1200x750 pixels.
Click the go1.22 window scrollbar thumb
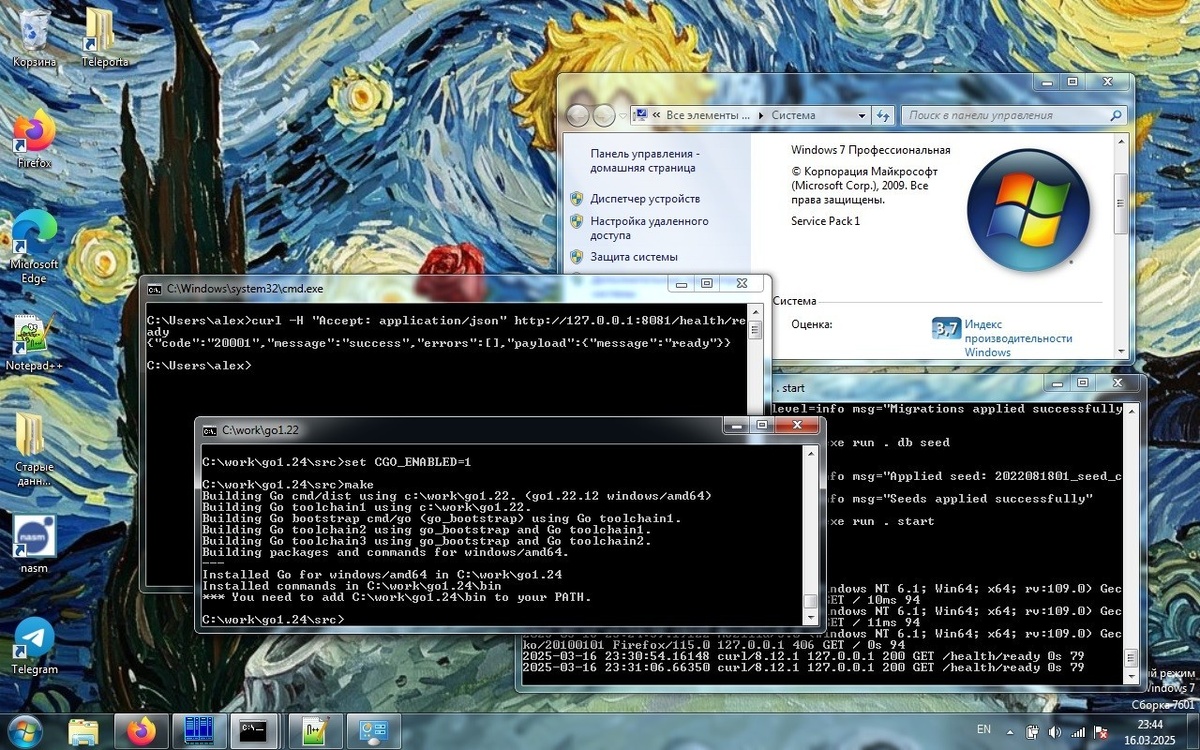(x=811, y=603)
